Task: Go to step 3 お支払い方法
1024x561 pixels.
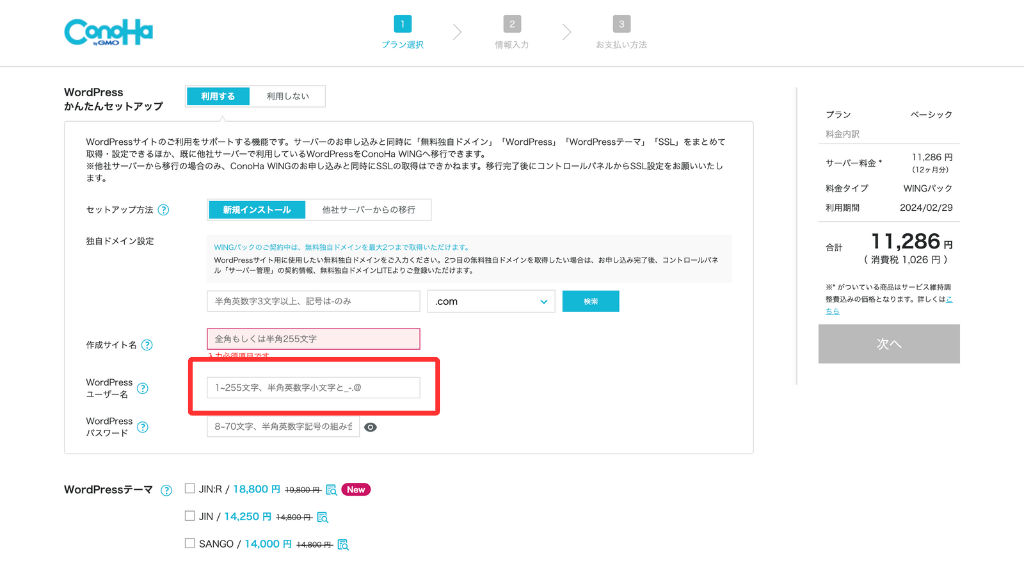Action: point(621,32)
